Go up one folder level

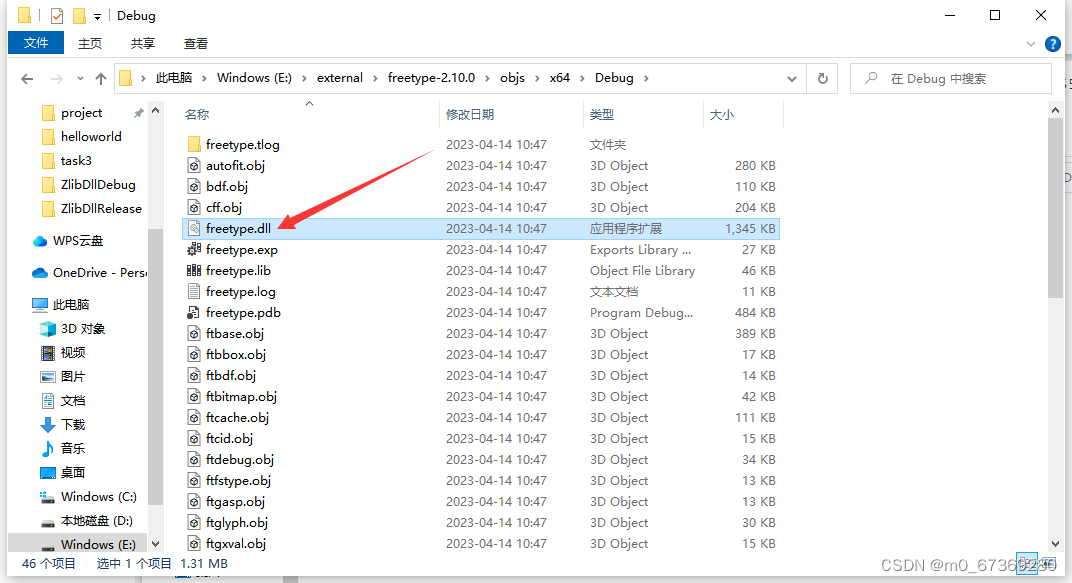point(101,79)
